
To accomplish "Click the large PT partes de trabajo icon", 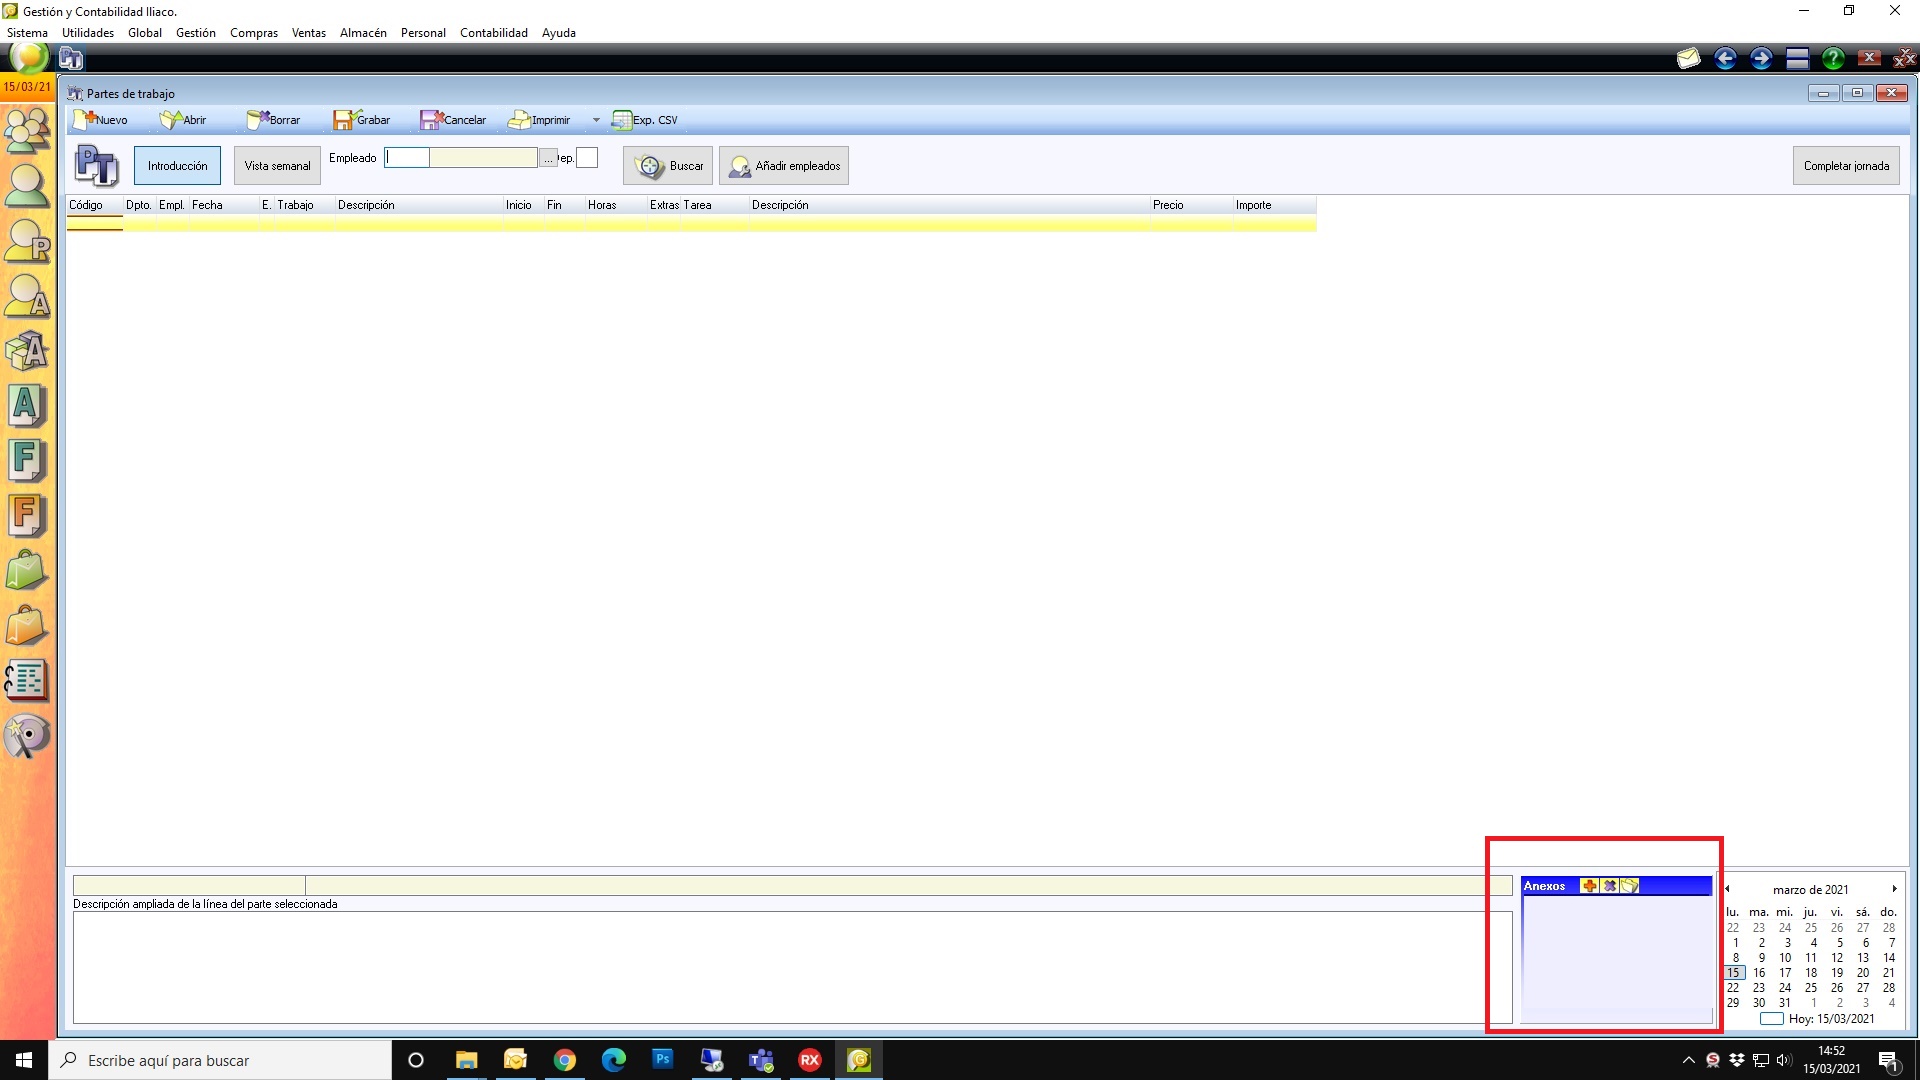I will 97,166.
